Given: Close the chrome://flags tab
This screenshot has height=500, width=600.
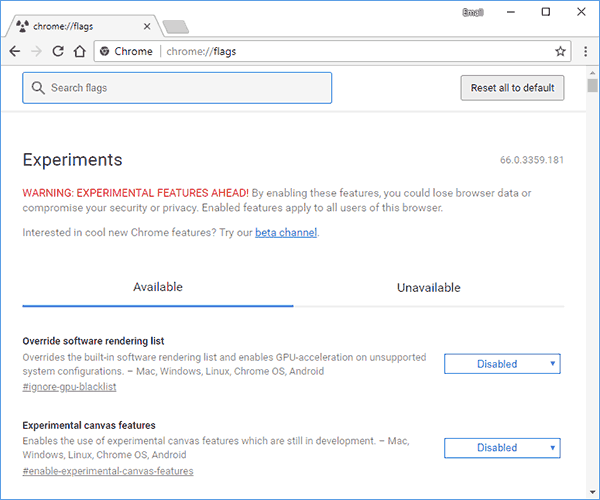Looking at the screenshot, I should tap(147, 26).
